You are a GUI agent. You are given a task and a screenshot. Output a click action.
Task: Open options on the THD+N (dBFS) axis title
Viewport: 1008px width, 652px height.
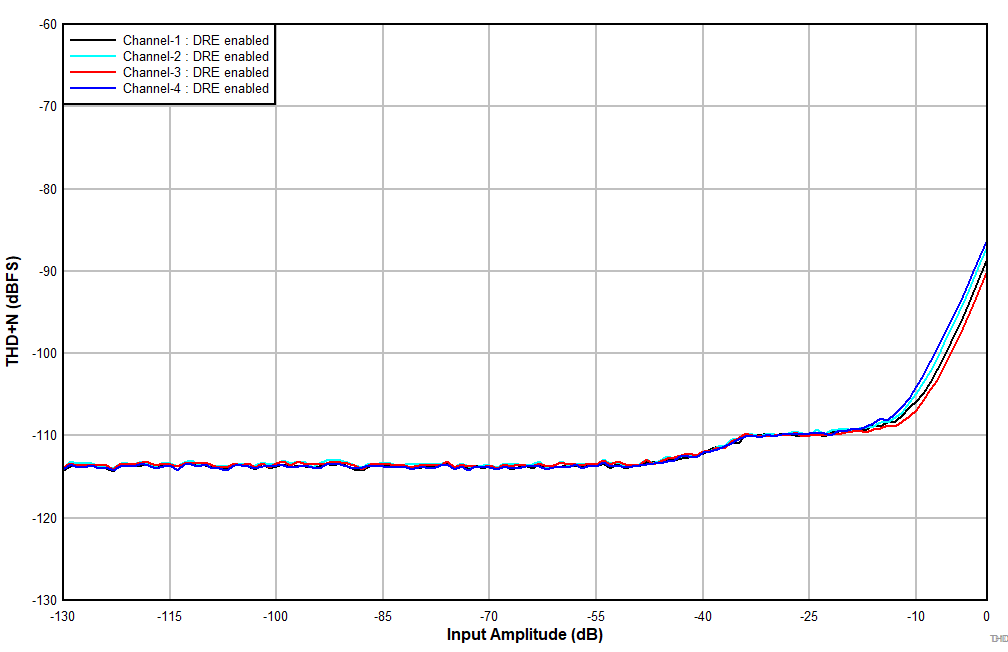(x=14, y=306)
